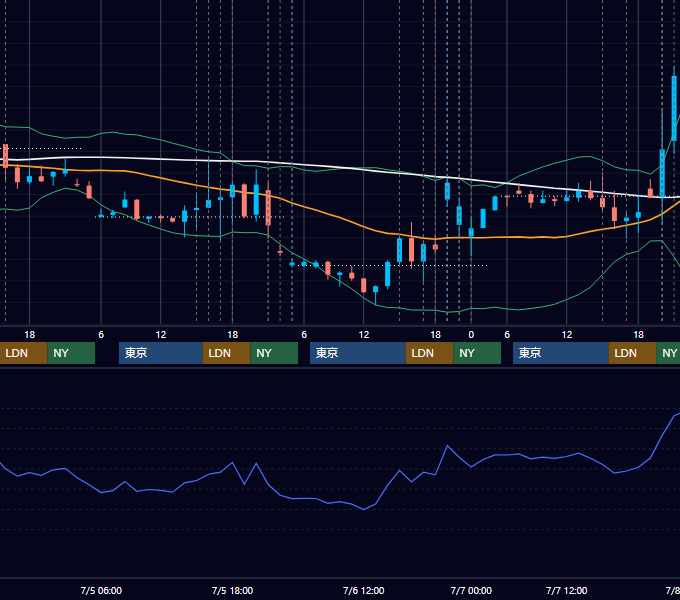
Task: Select the LDN session bar on 7/7
Action: (632, 353)
